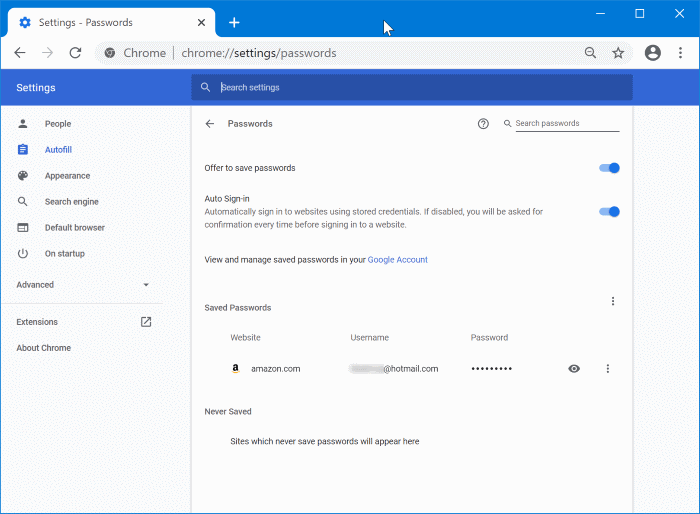Turn off Offer to save passwords toggle
The image size is (700, 514).
[610, 168]
